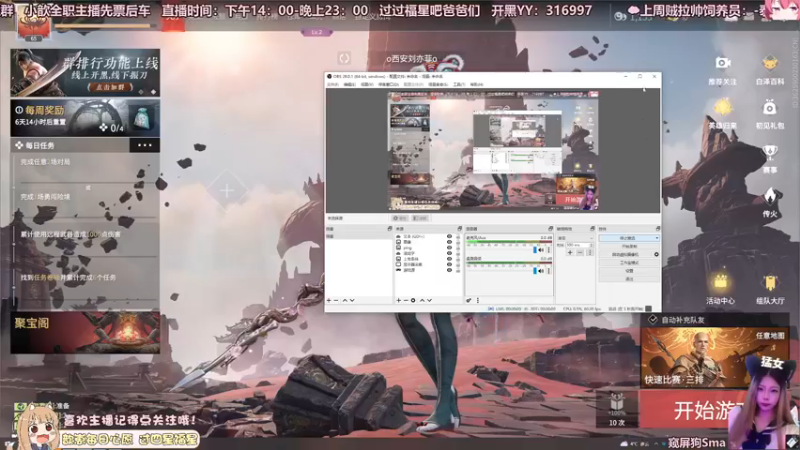800x450 pixels.
Task: Mute 麦克风/Aux speaker icon in mixer
Action: [541, 250]
